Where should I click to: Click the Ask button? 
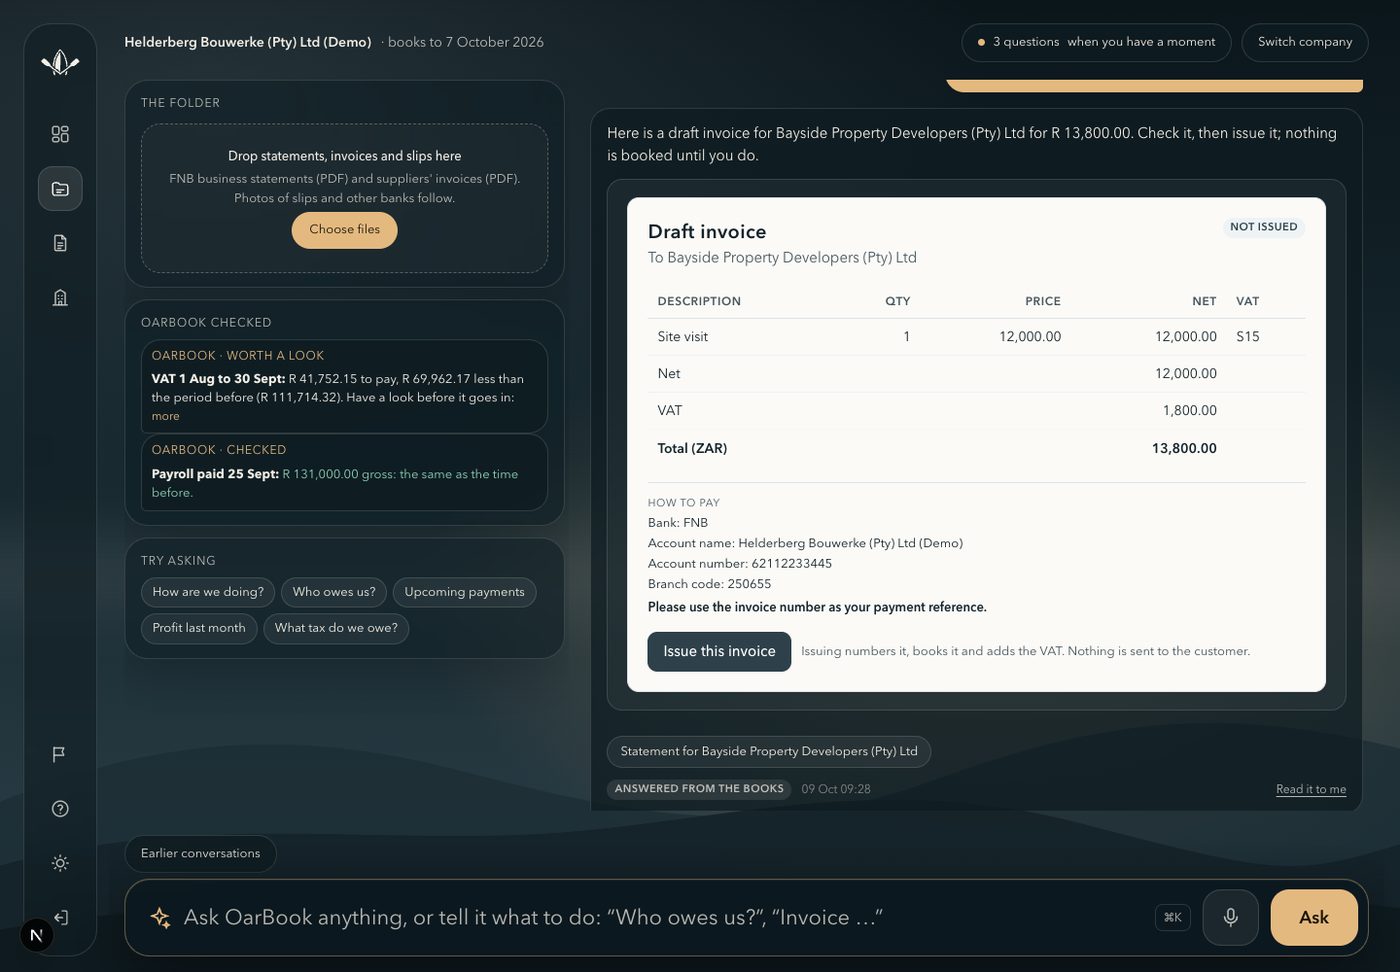[x=1314, y=917]
